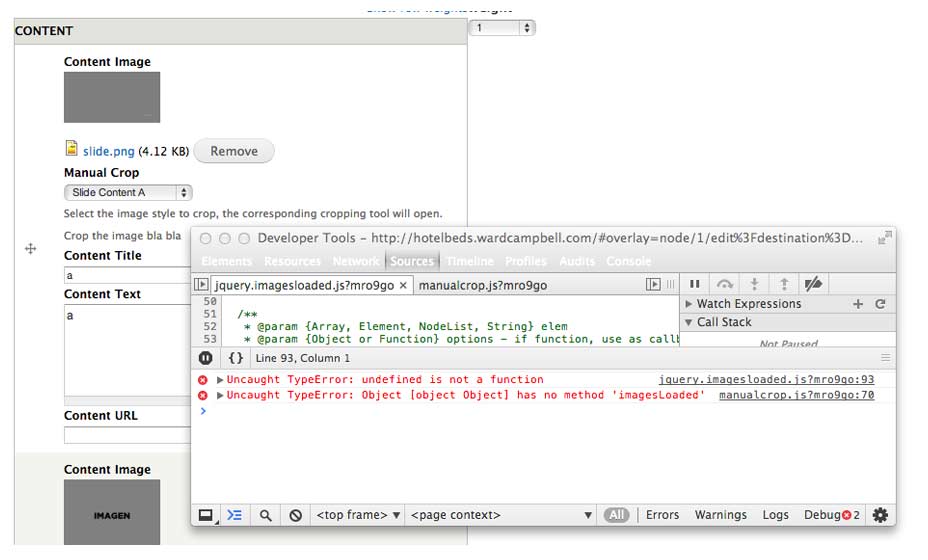
Task: Click the step over function icon
Action: pos(725,284)
